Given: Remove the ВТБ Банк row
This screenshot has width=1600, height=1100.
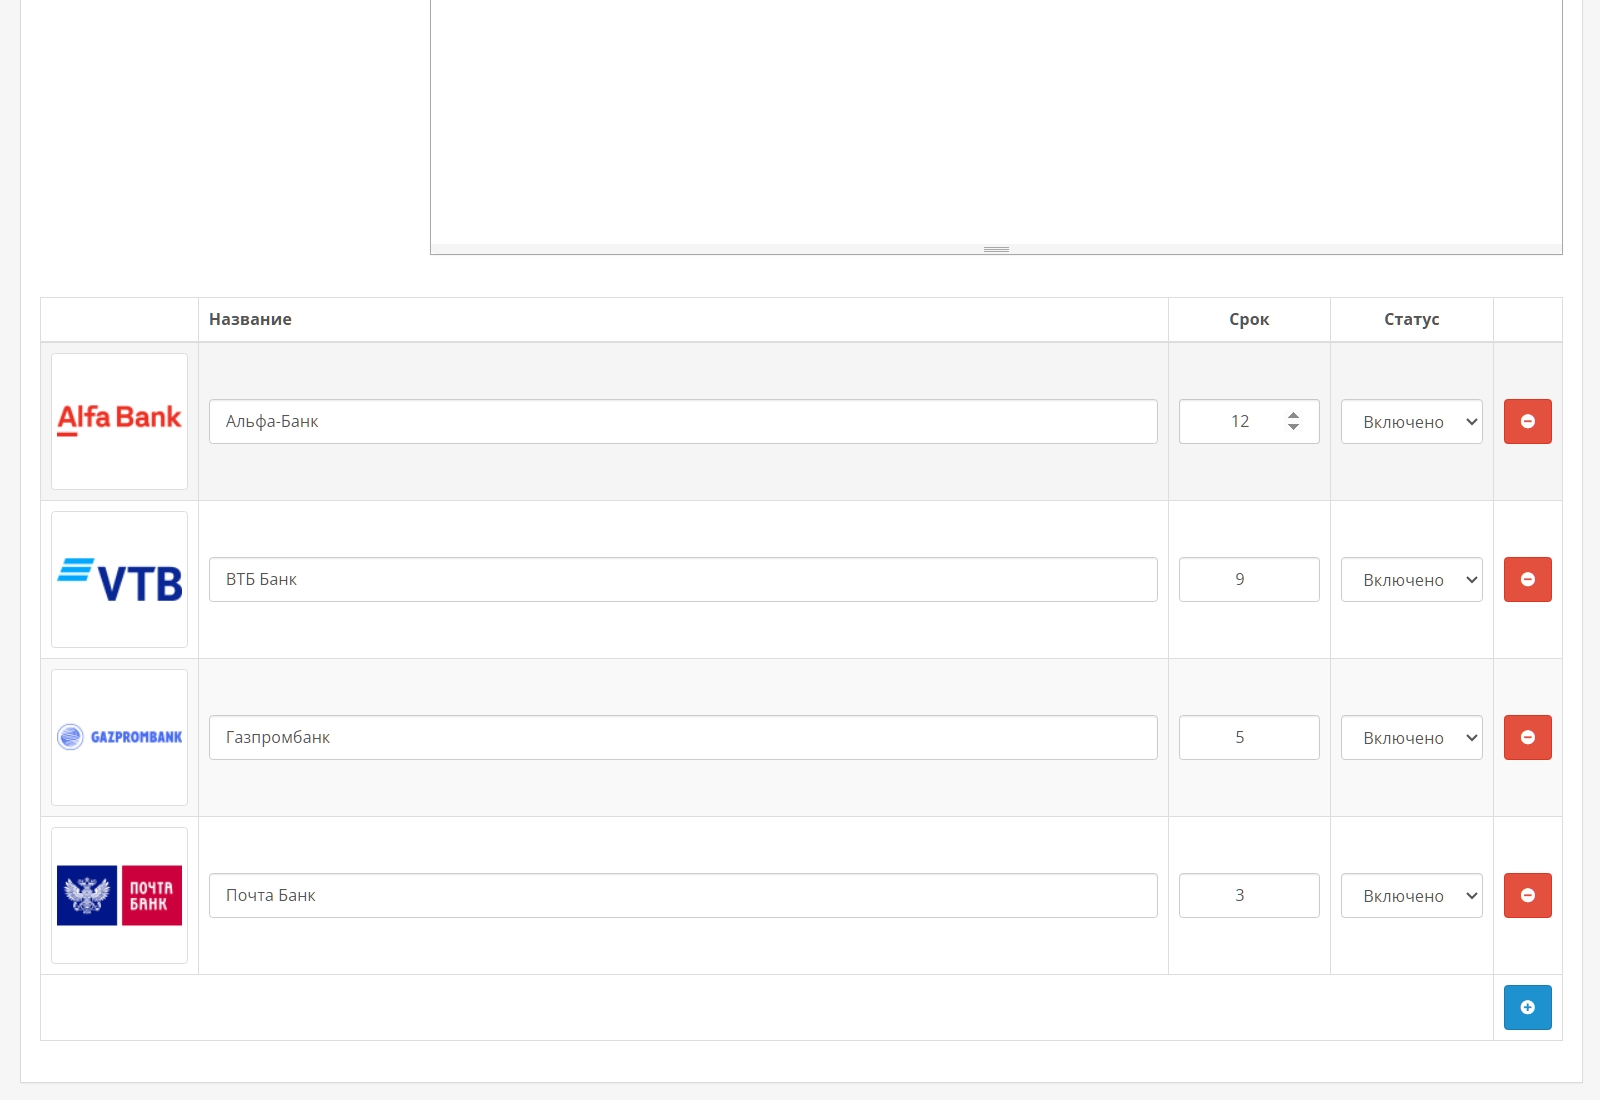Looking at the screenshot, I should (x=1527, y=579).
